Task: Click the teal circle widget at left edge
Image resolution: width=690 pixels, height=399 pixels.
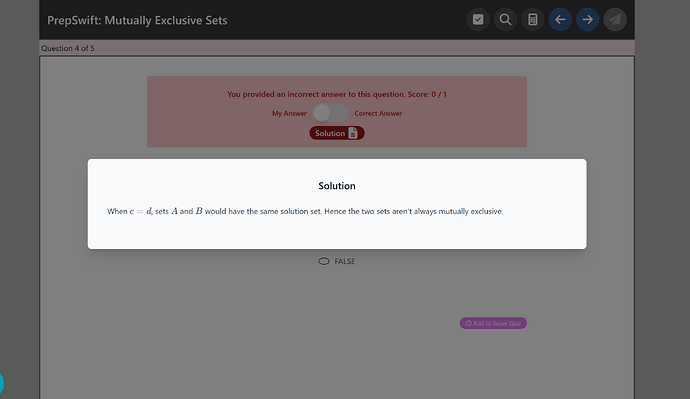Action: coord(1,383)
